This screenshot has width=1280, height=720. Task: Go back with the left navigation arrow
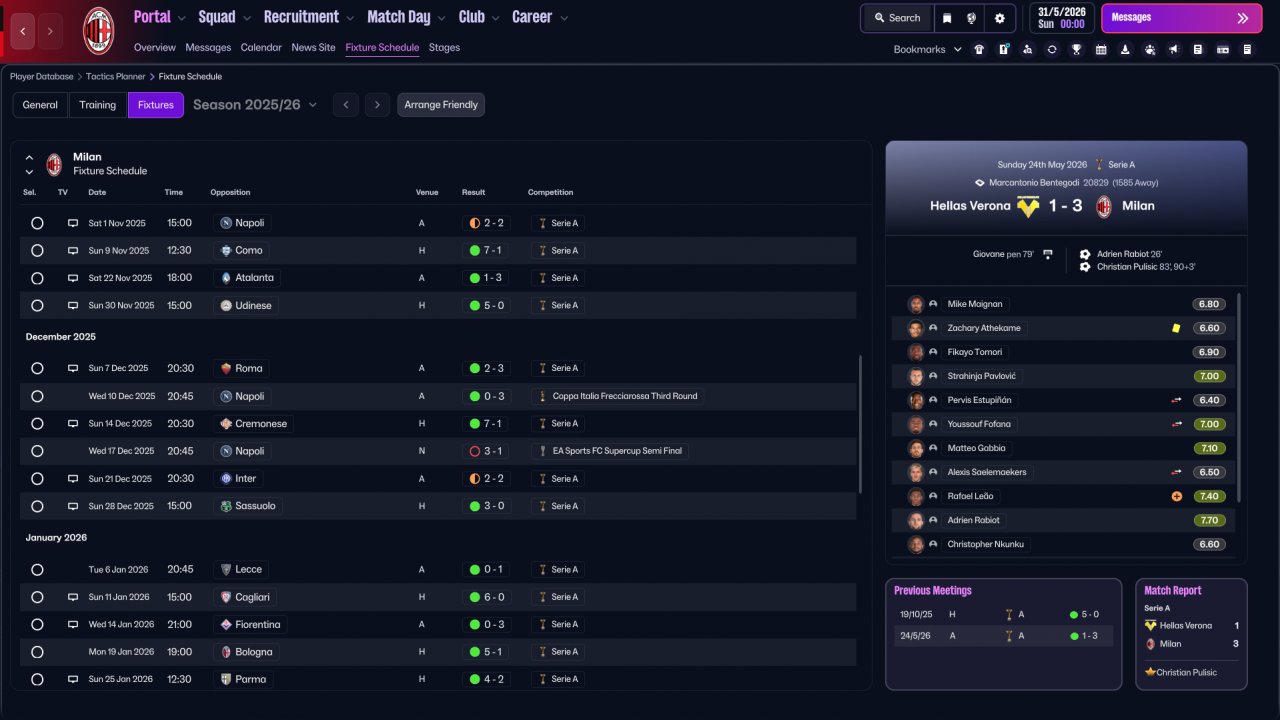(x=23, y=31)
